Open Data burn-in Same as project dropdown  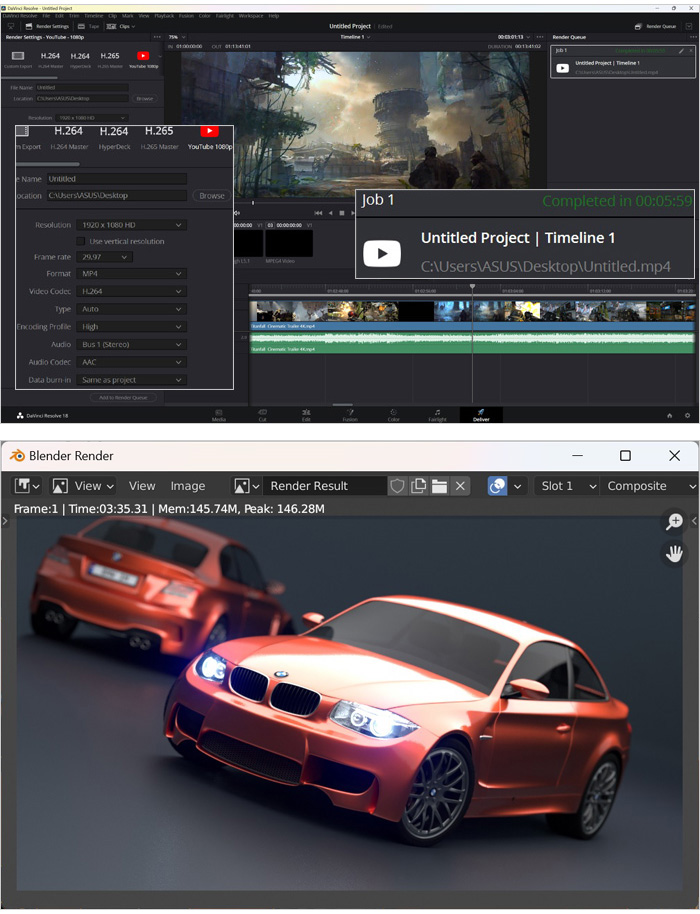(132, 379)
